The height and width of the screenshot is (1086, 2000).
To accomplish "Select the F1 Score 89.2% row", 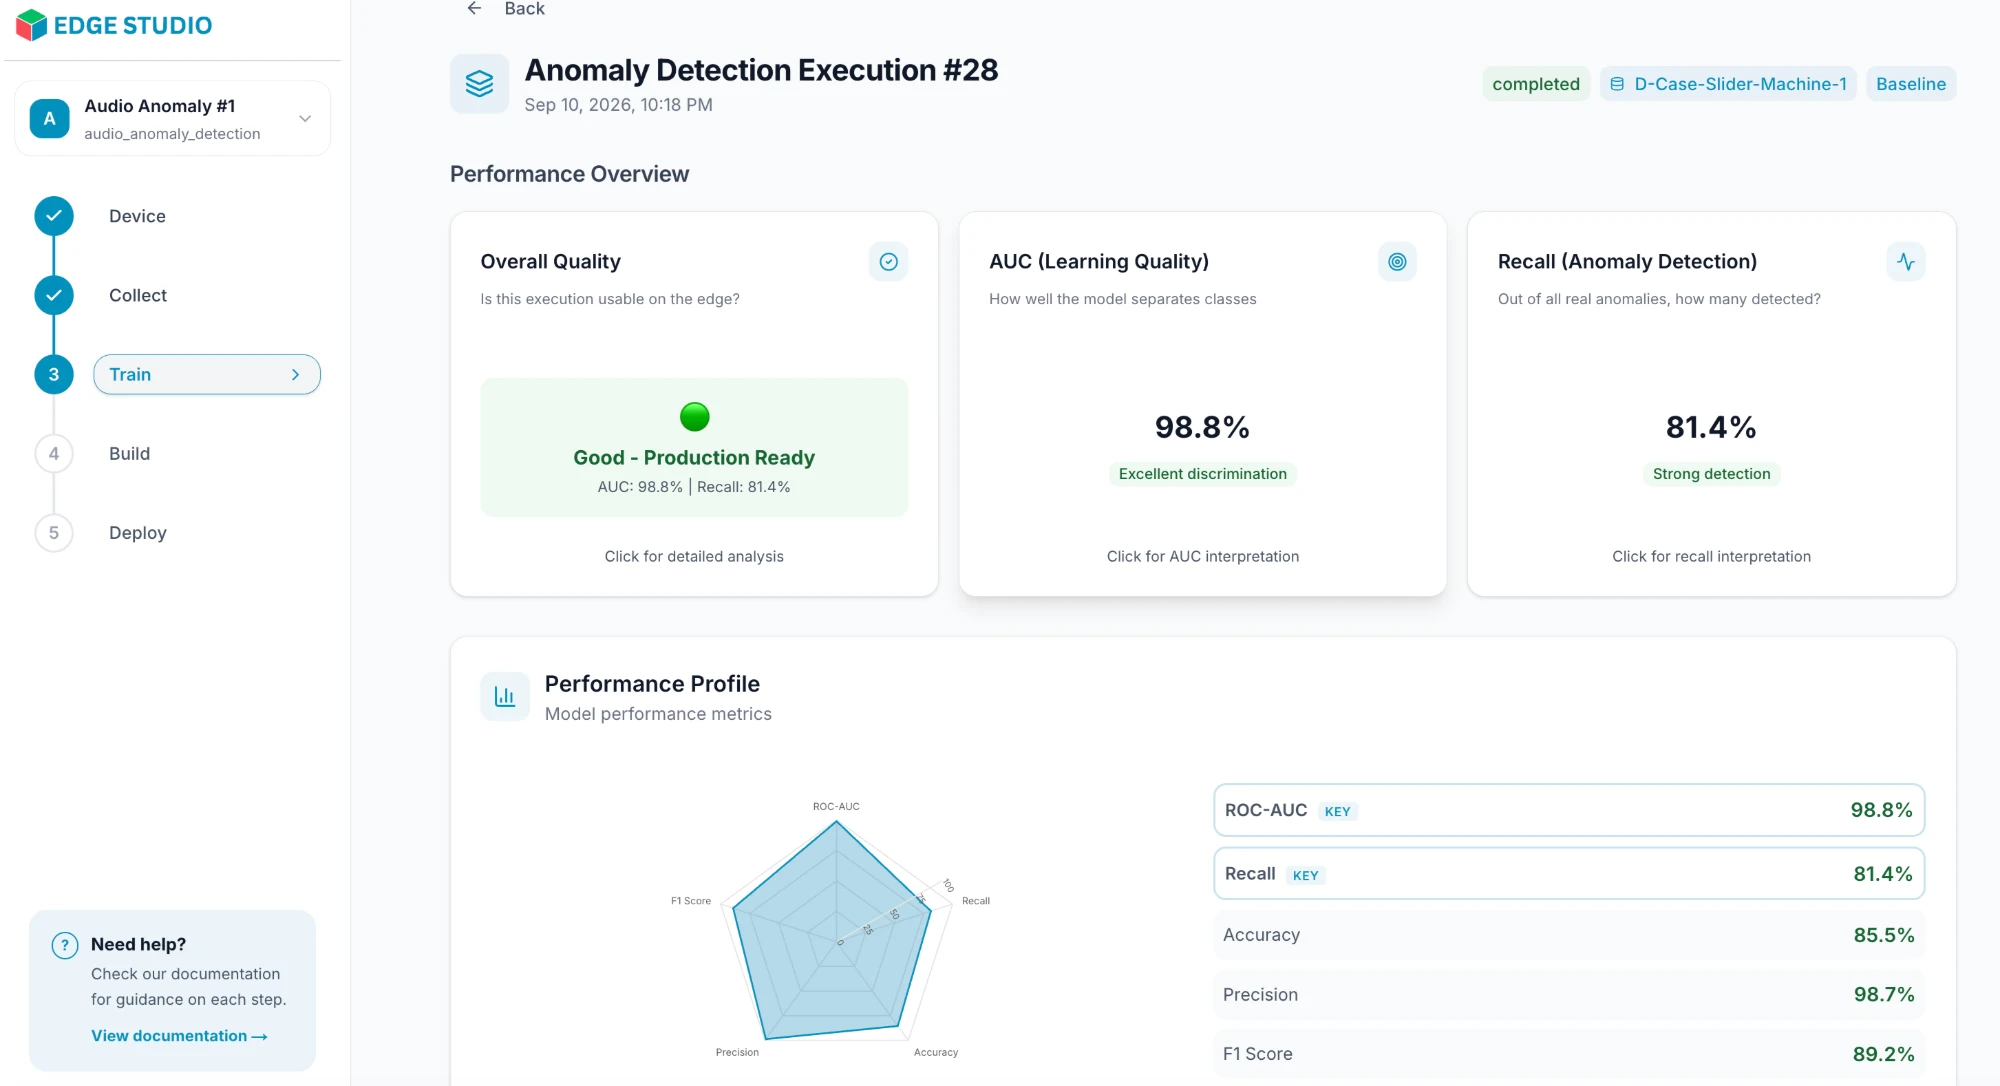I will point(1568,1054).
